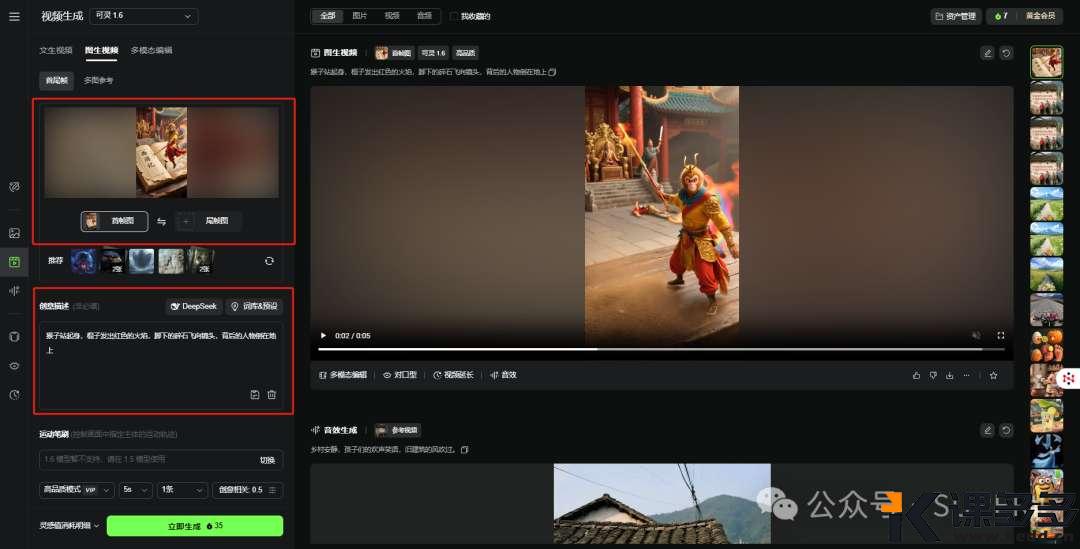Click the save prompt icon beside the trash
1080x549 pixels.
coord(255,395)
